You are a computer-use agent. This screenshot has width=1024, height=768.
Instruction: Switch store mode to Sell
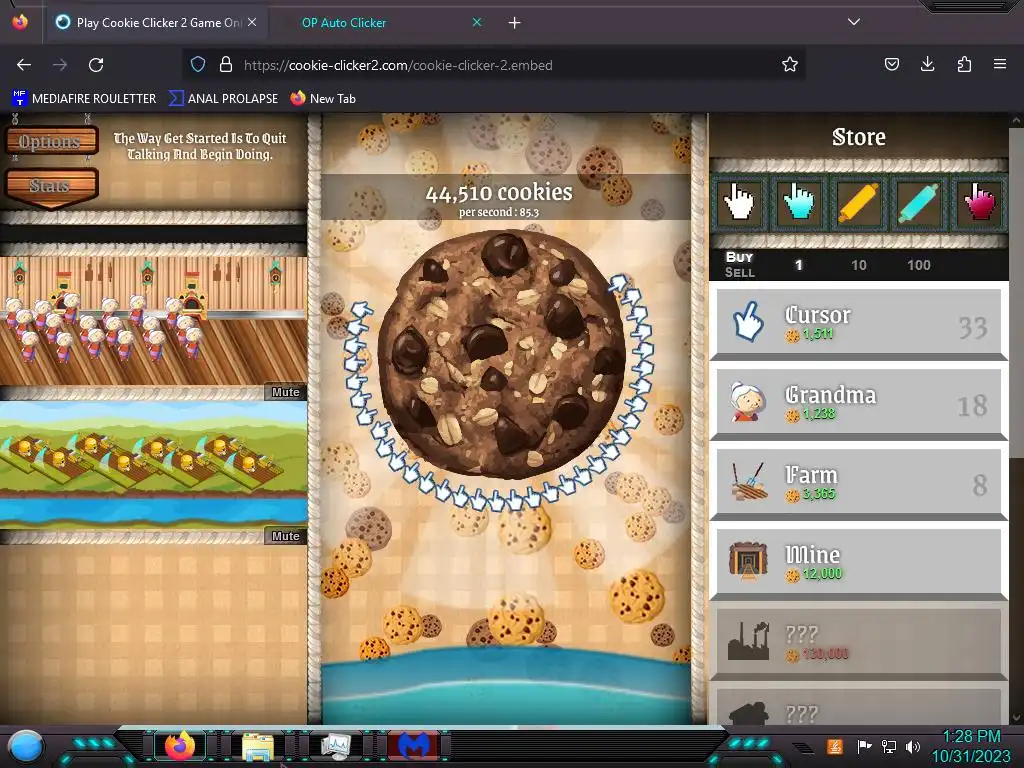coord(739,272)
